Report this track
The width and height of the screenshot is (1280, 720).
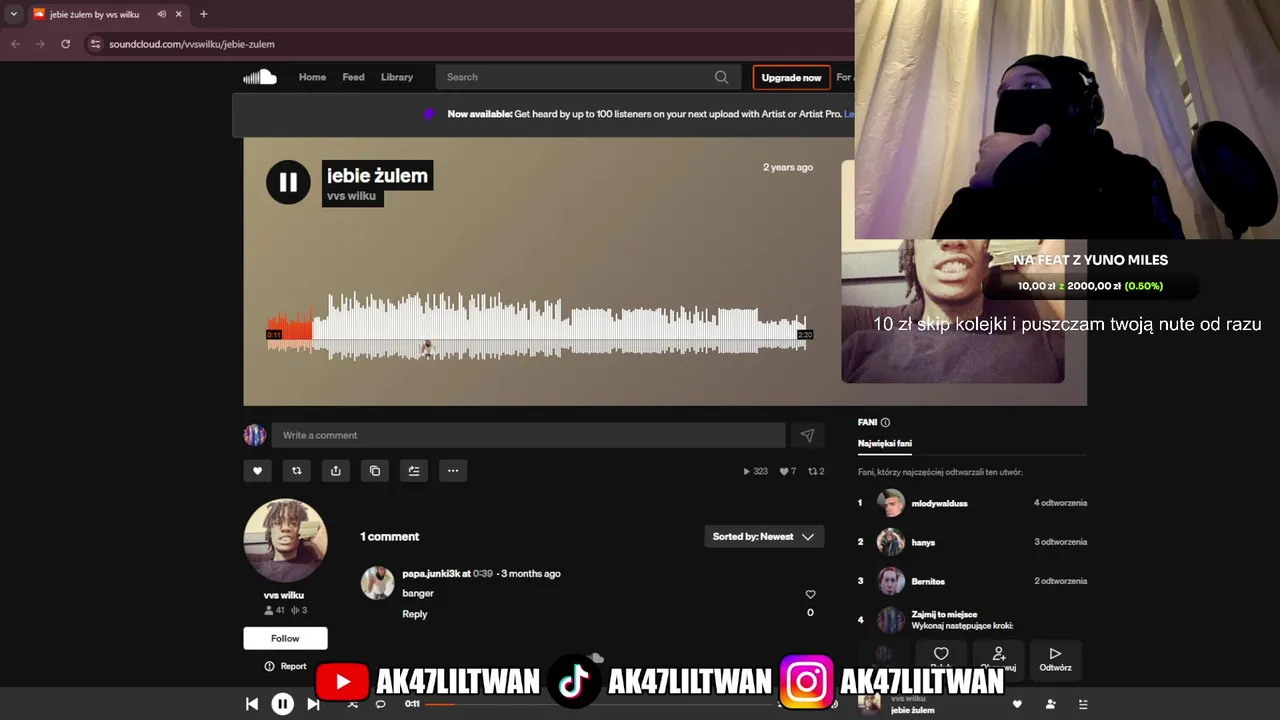(x=285, y=666)
